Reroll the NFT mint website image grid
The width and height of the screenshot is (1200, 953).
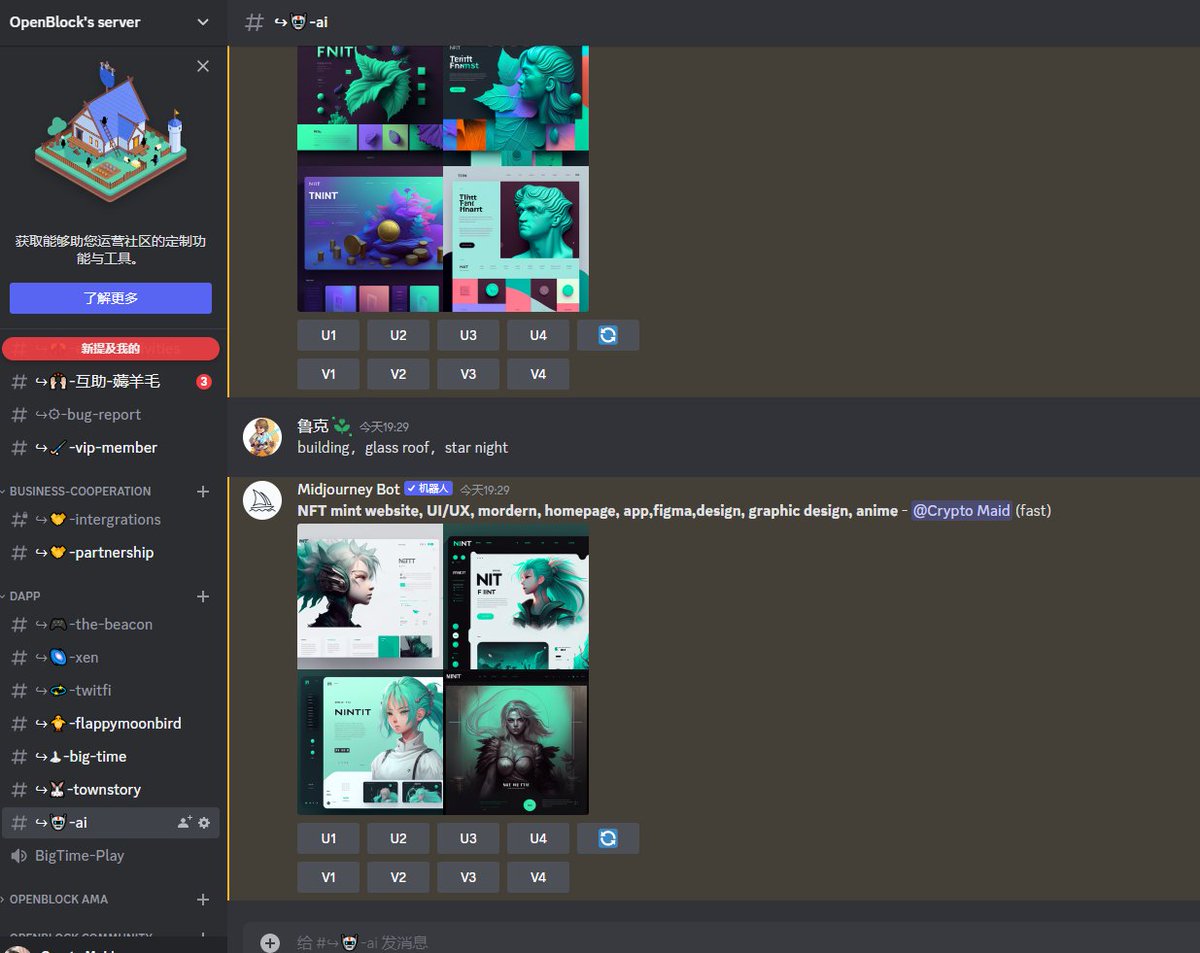[x=608, y=837]
